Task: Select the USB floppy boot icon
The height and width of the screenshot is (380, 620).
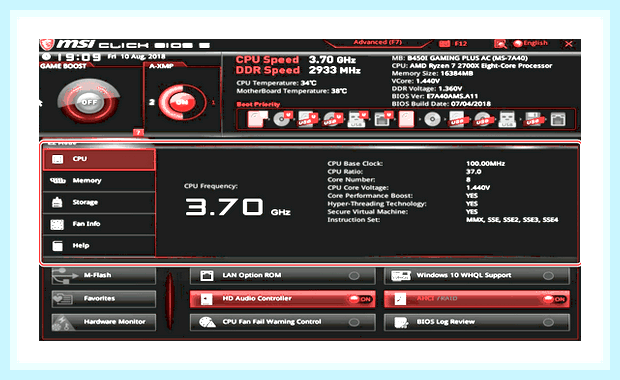Action: tap(533, 119)
